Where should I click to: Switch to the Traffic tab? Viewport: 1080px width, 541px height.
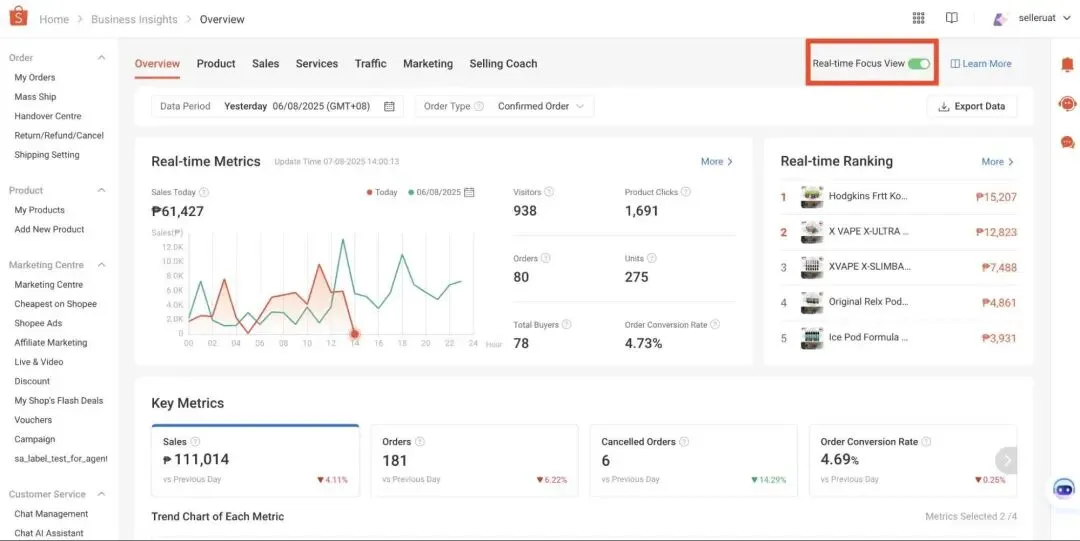370,64
